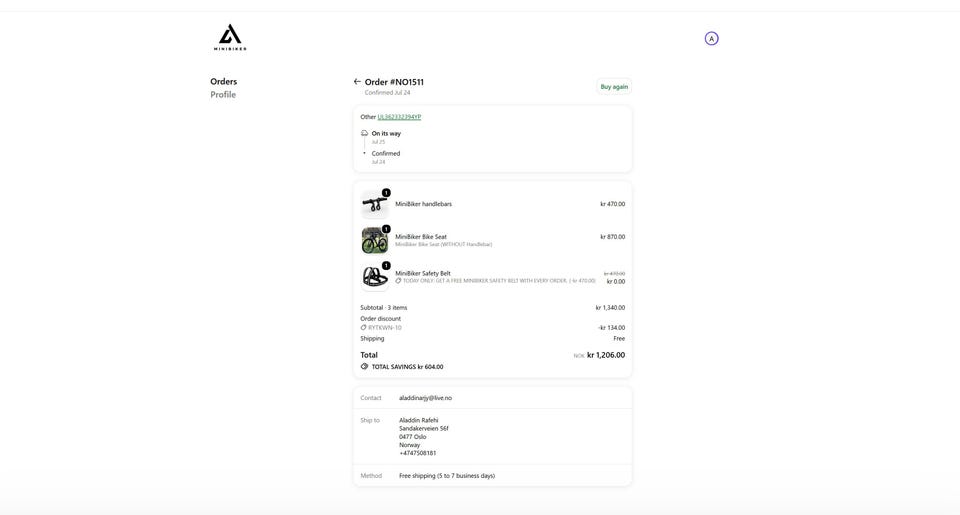Click the Total Savings badge icon

pyautogui.click(x=364, y=366)
